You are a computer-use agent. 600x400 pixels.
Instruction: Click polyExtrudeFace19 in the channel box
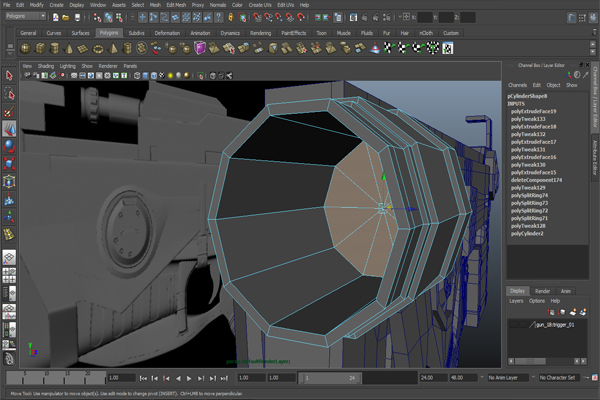(533, 111)
